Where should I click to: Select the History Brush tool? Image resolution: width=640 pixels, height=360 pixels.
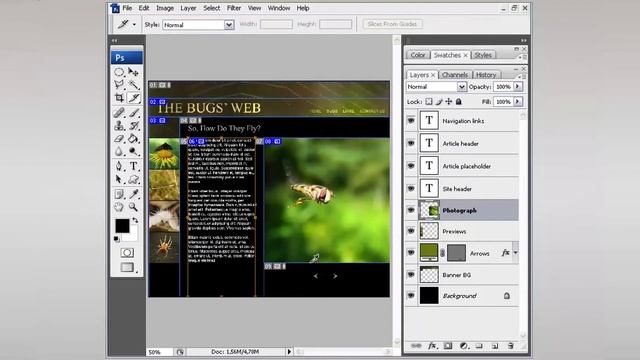click(133, 125)
